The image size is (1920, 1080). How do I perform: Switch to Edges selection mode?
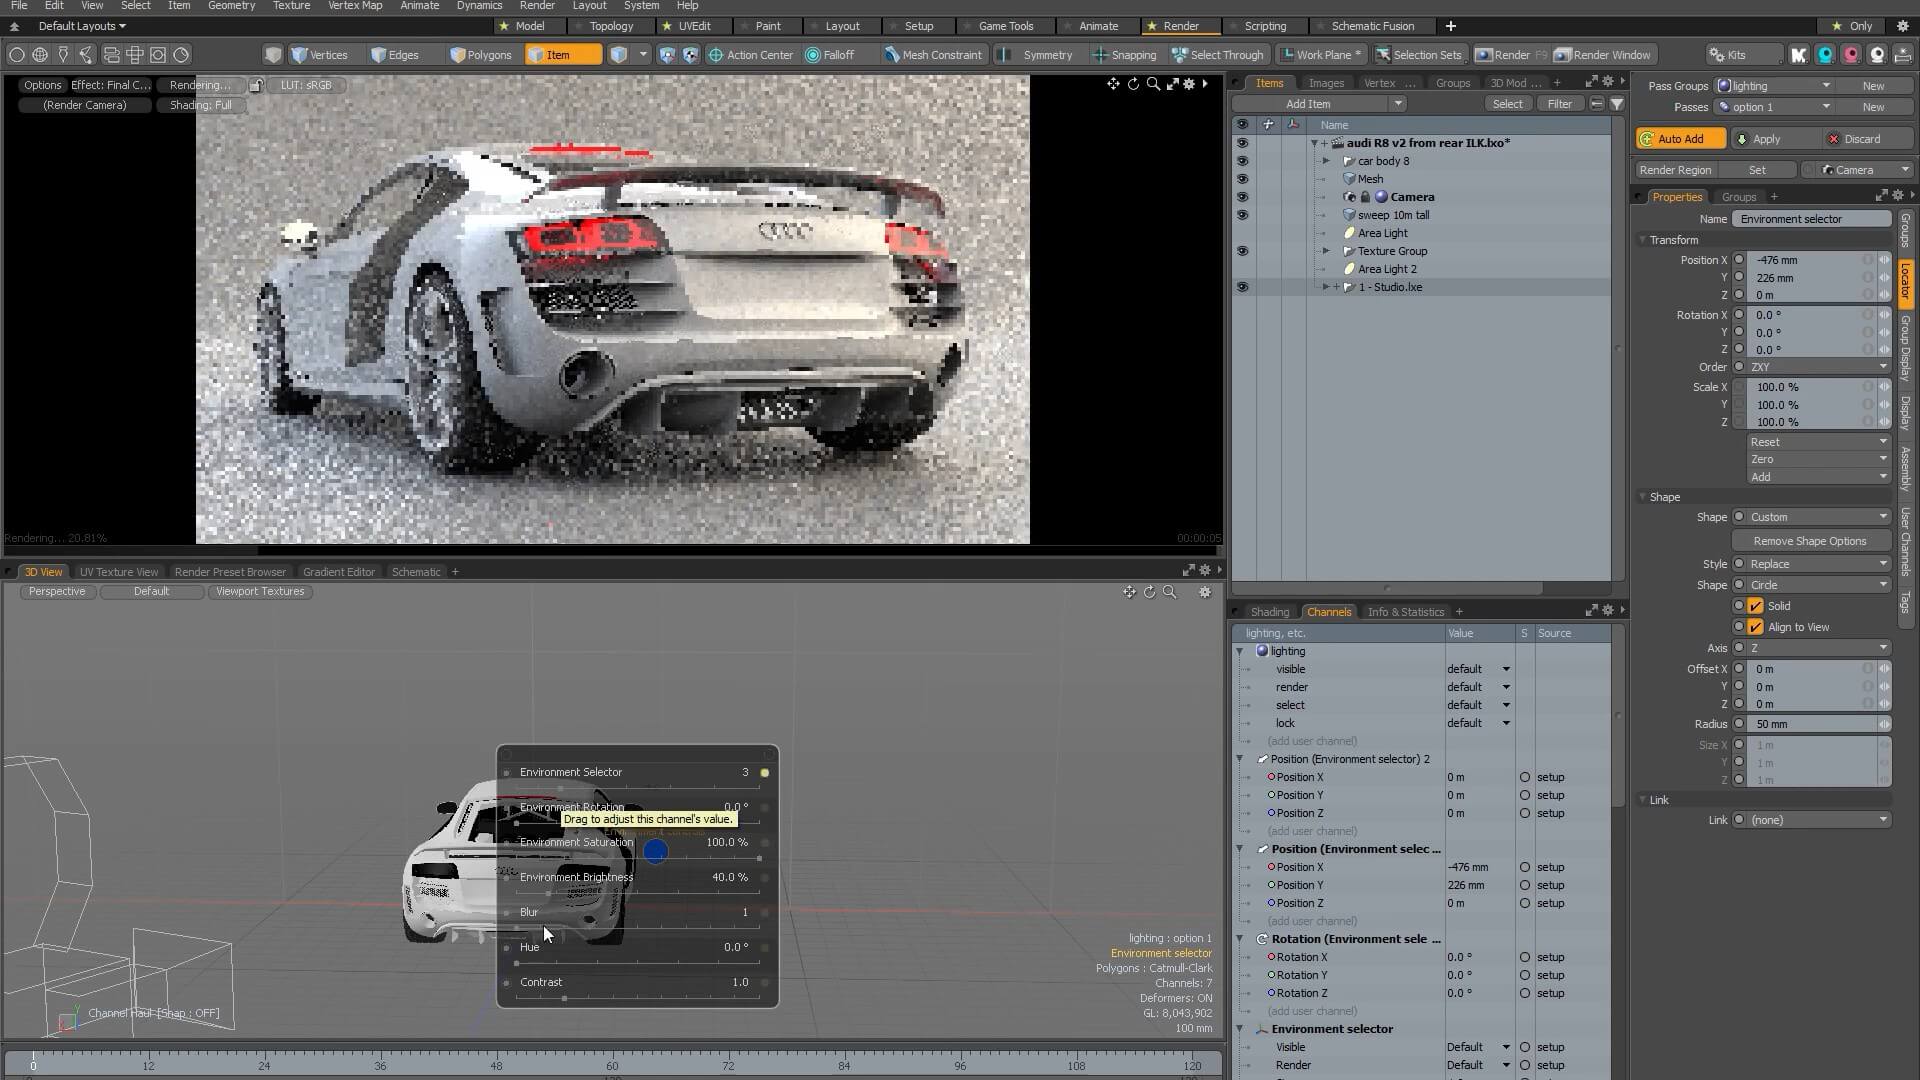click(394, 55)
